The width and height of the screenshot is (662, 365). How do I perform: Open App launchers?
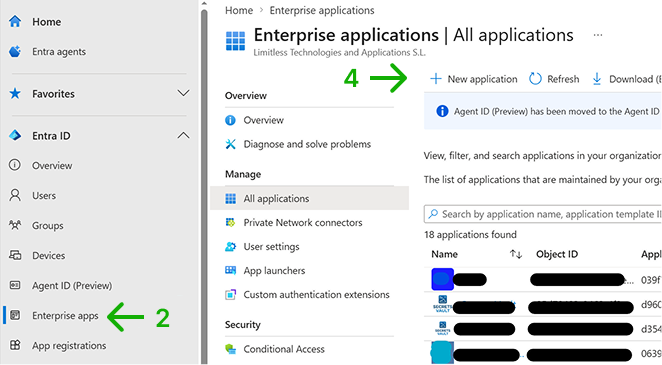[x=274, y=270]
